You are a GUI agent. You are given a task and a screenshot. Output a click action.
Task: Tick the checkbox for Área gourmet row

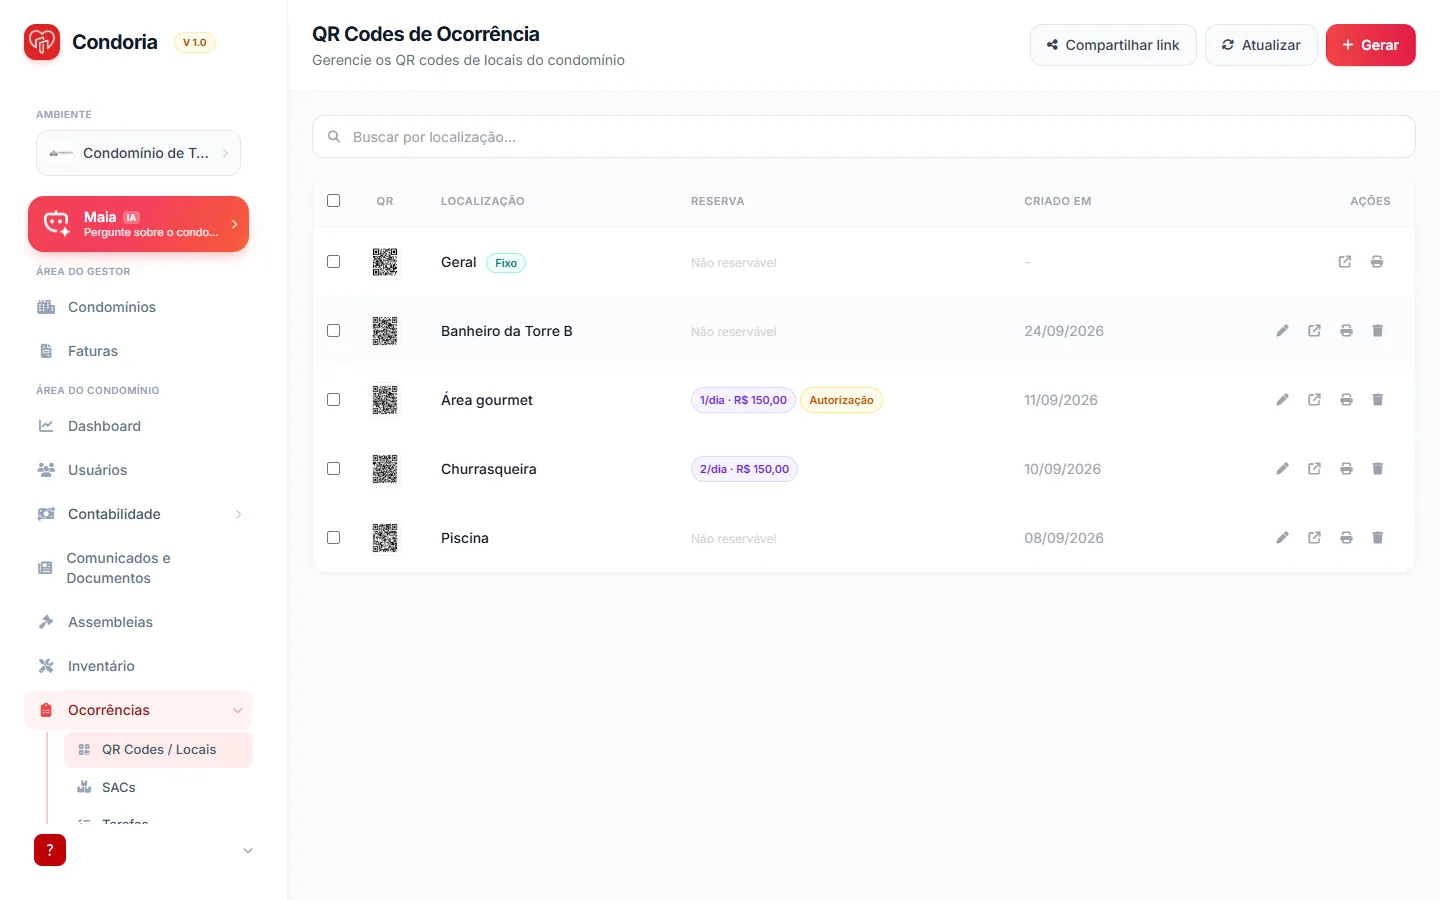tap(334, 400)
